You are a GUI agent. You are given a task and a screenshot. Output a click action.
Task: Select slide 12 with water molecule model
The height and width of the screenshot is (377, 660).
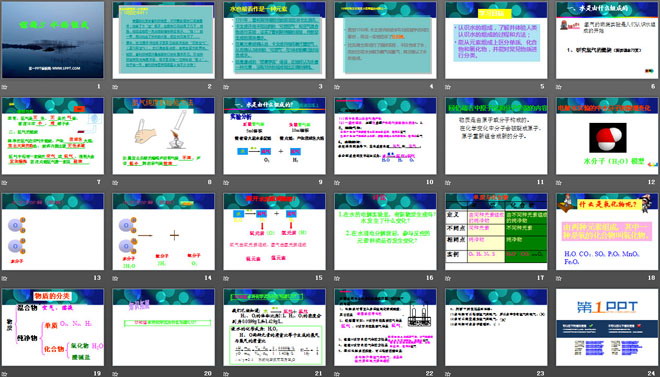(607, 136)
